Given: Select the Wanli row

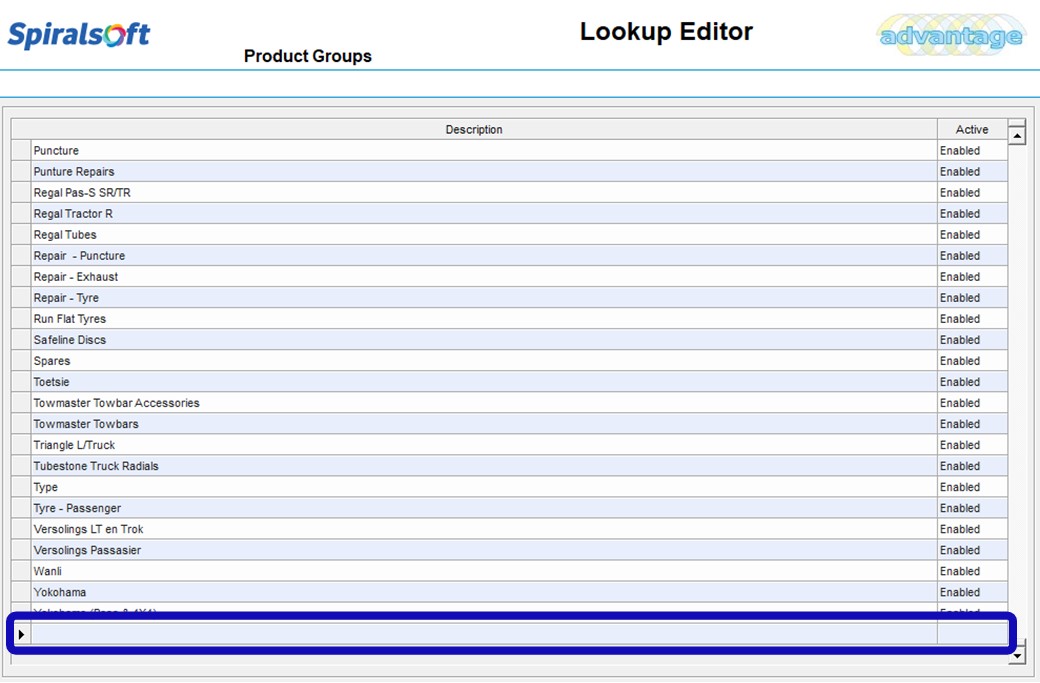Looking at the screenshot, I should (x=509, y=571).
